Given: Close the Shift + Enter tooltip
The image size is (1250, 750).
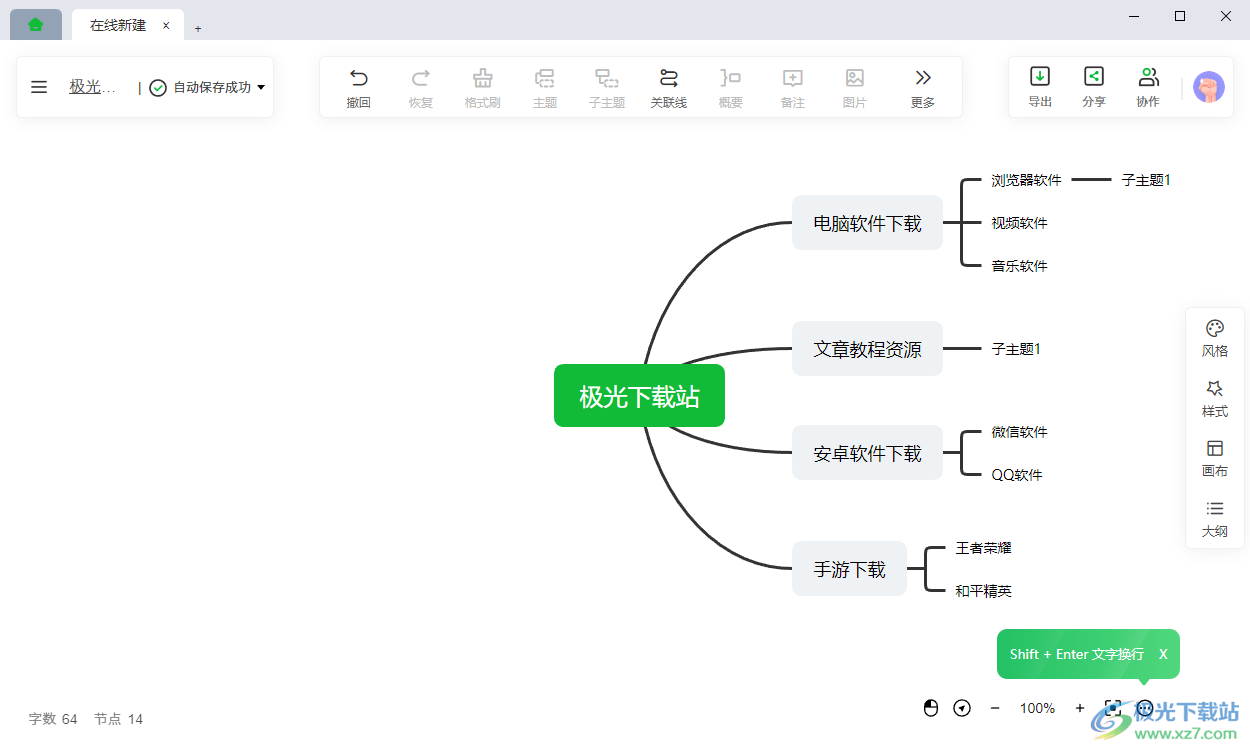Looking at the screenshot, I should [1163, 654].
